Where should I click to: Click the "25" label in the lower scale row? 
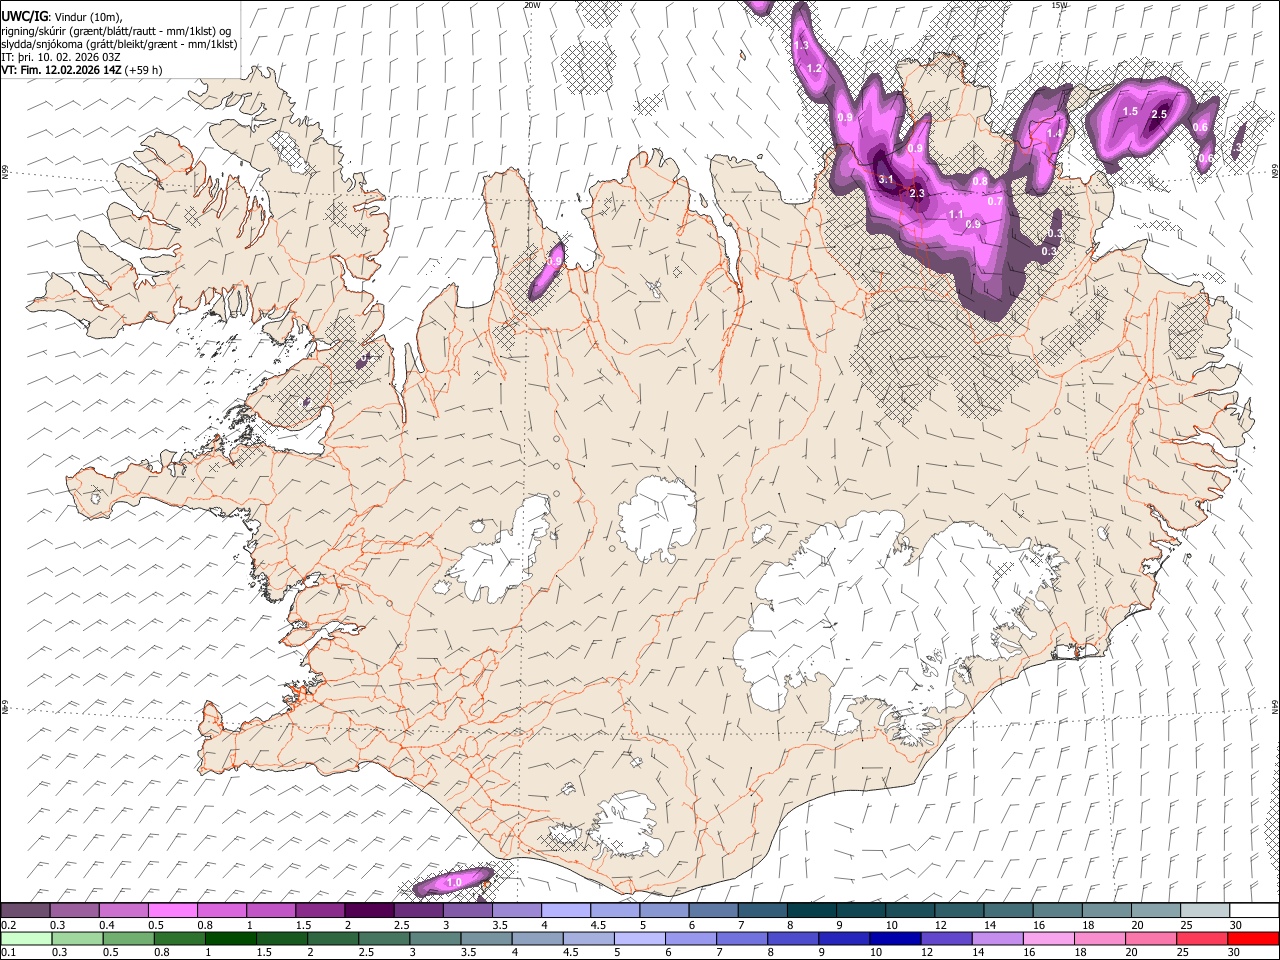[1185, 952]
